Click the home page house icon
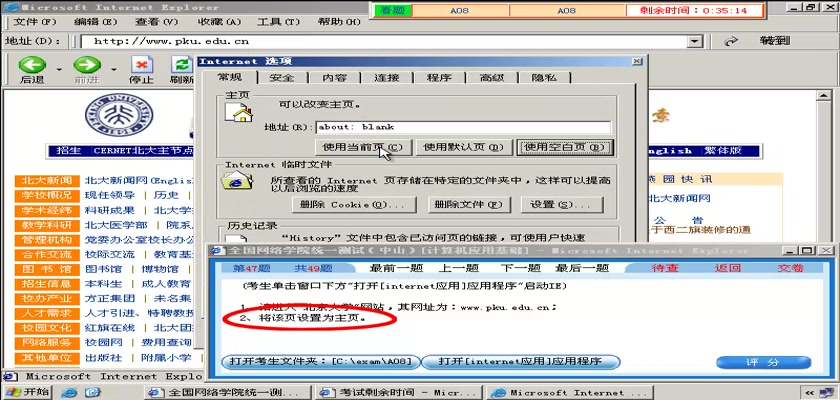The image size is (840, 400). pyautogui.click(x=238, y=112)
